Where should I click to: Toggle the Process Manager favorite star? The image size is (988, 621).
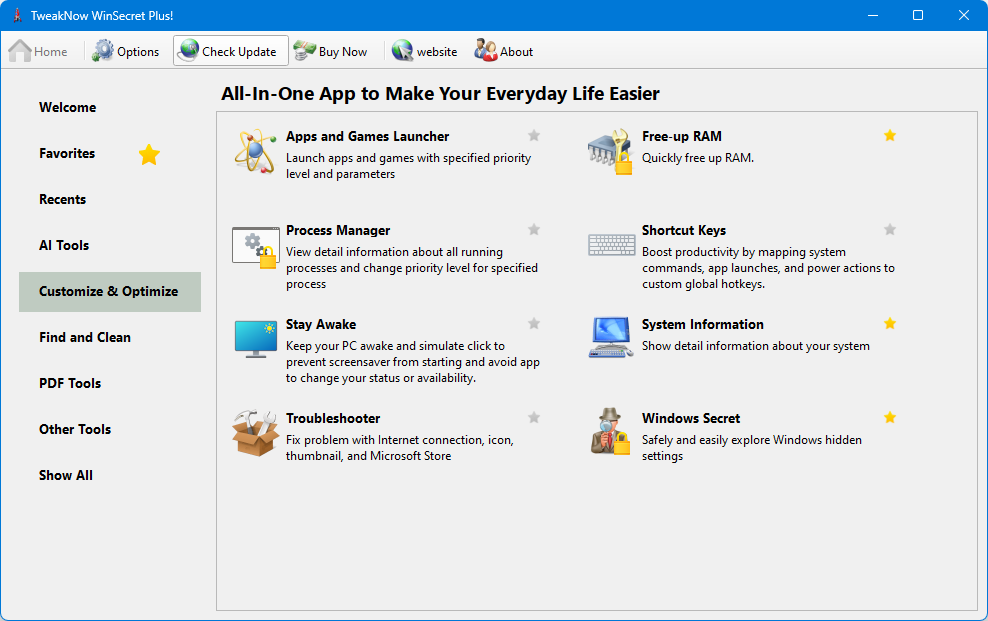pos(534,230)
